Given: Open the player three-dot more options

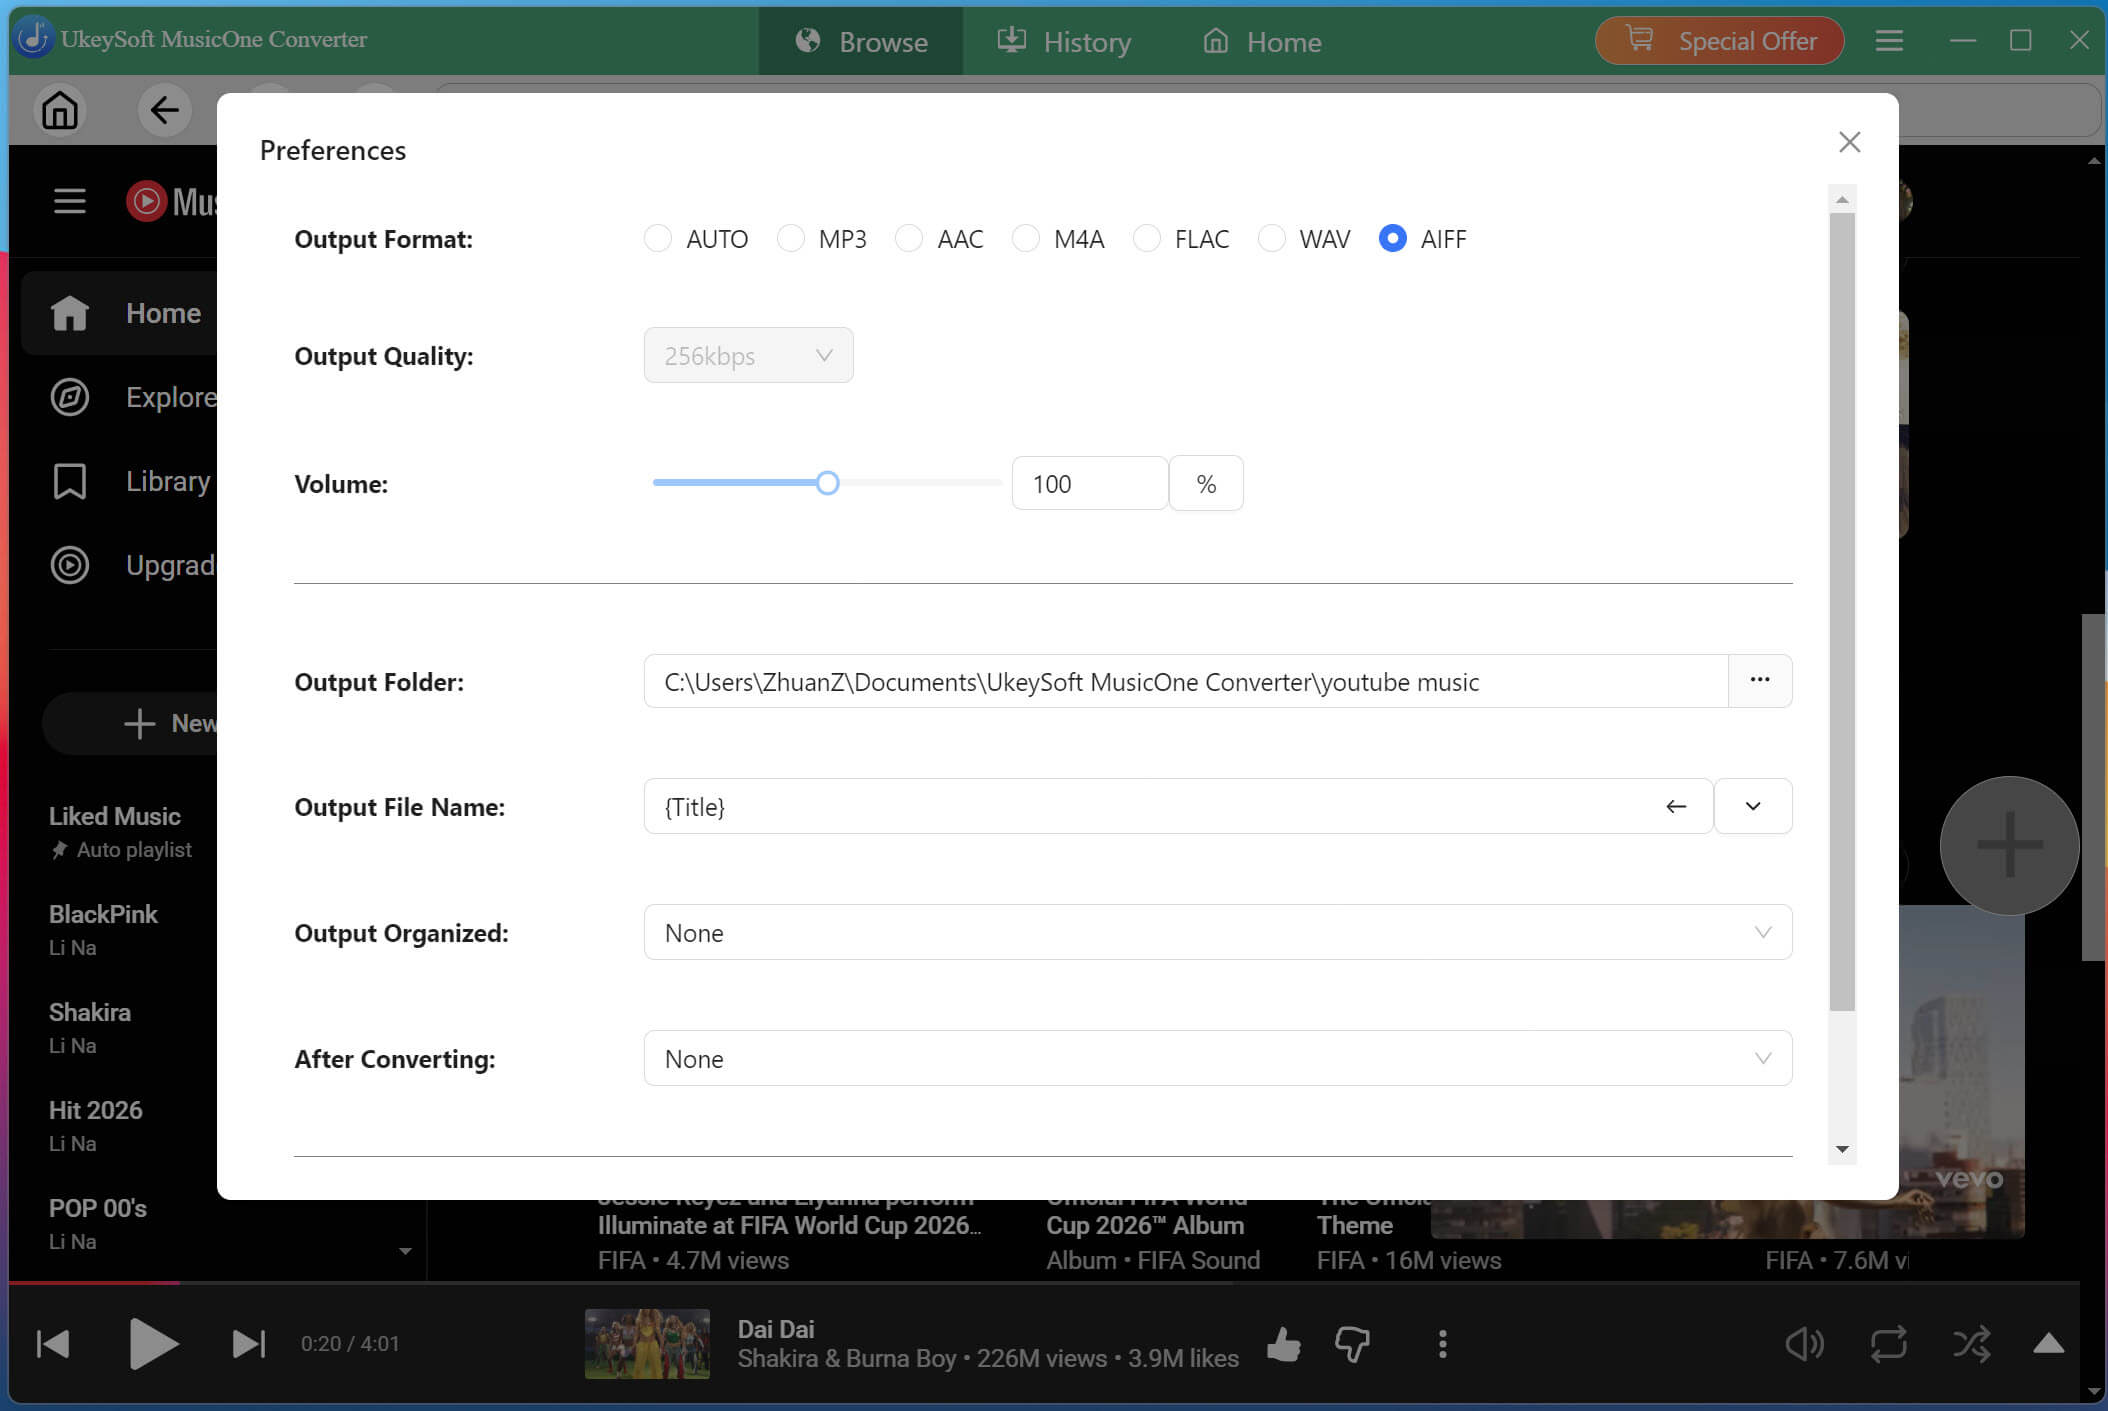Looking at the screenshot, I should coord(1442,1344).
